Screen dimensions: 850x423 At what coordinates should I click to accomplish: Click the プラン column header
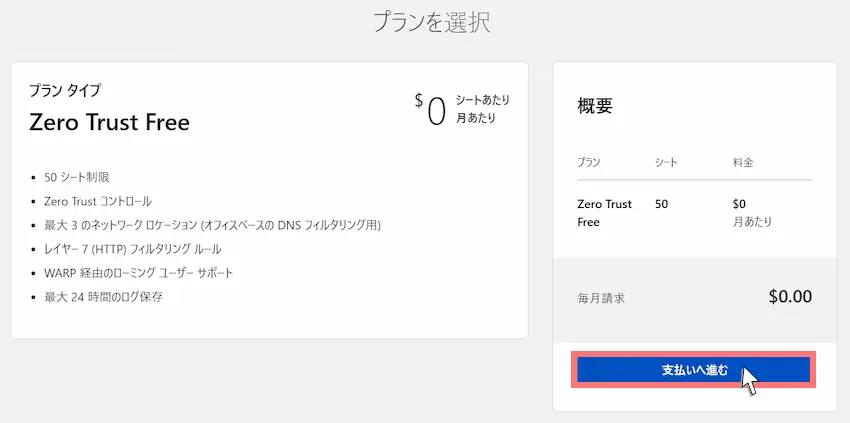(x=589, y=162)
